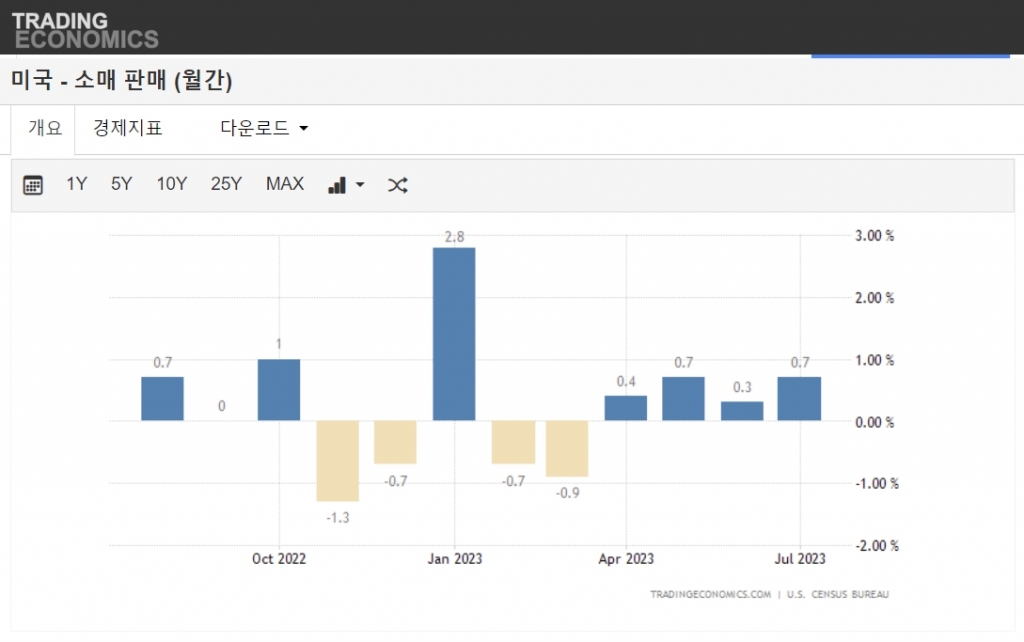This screenshot has height=642, width=1024.
Task: Choose the 25Y time range
Action: click(x=226, y=184)
